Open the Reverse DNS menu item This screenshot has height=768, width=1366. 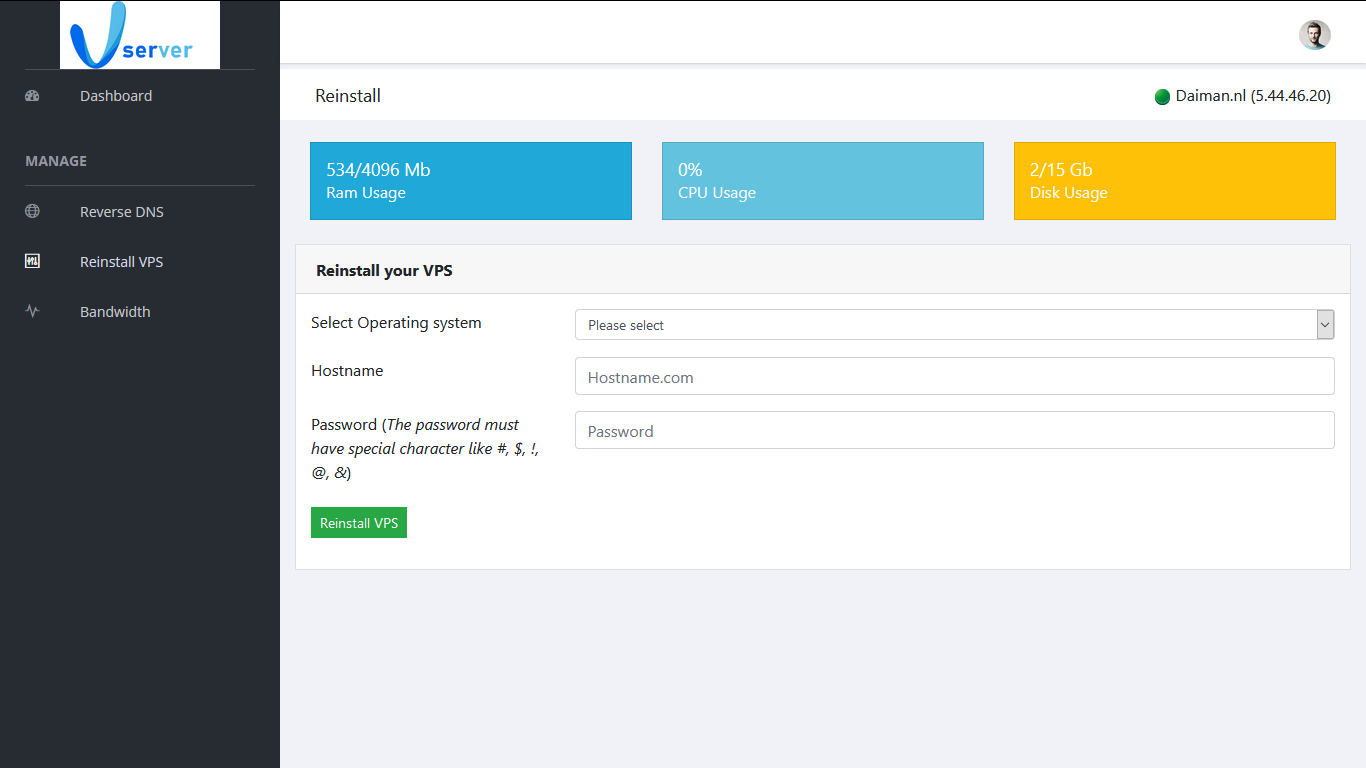122,212
